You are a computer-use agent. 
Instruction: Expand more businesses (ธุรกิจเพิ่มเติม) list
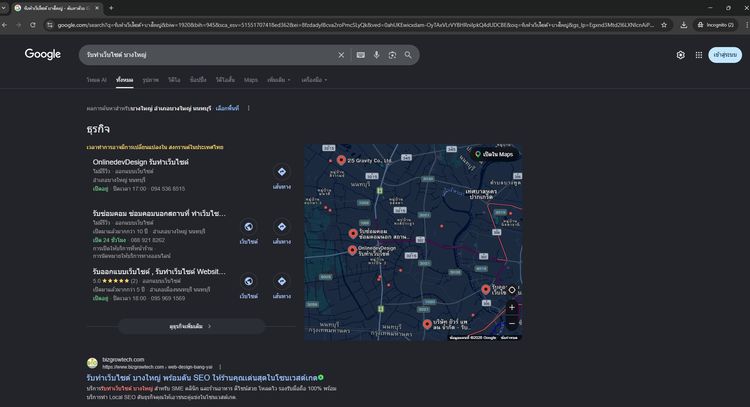191,326
